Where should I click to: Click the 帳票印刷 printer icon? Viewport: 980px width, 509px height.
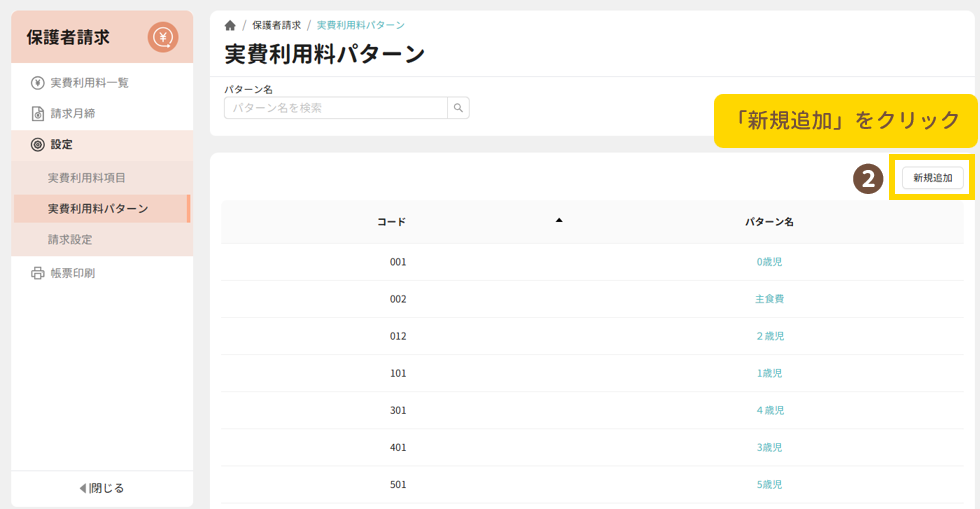(38, 273)
